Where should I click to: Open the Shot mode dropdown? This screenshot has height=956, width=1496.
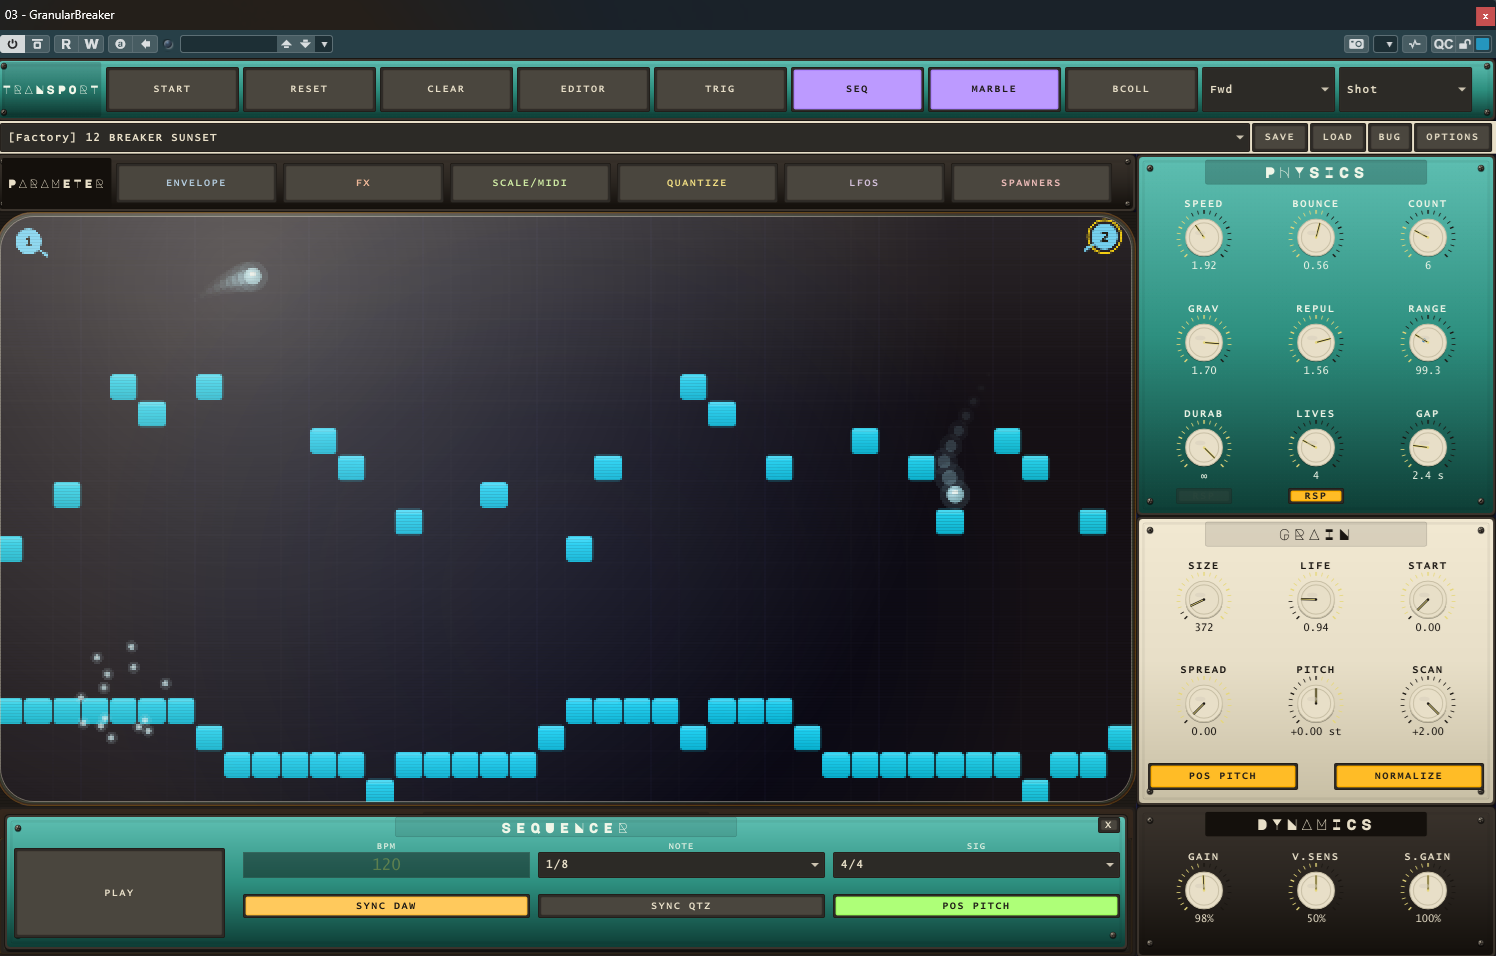coord(1405,89)
